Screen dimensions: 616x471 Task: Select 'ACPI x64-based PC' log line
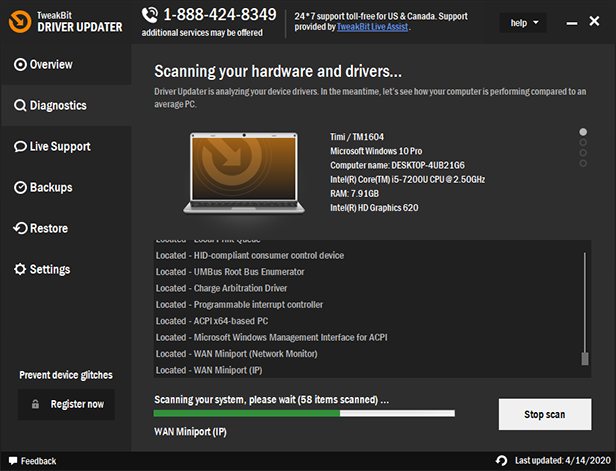[212, 321]
